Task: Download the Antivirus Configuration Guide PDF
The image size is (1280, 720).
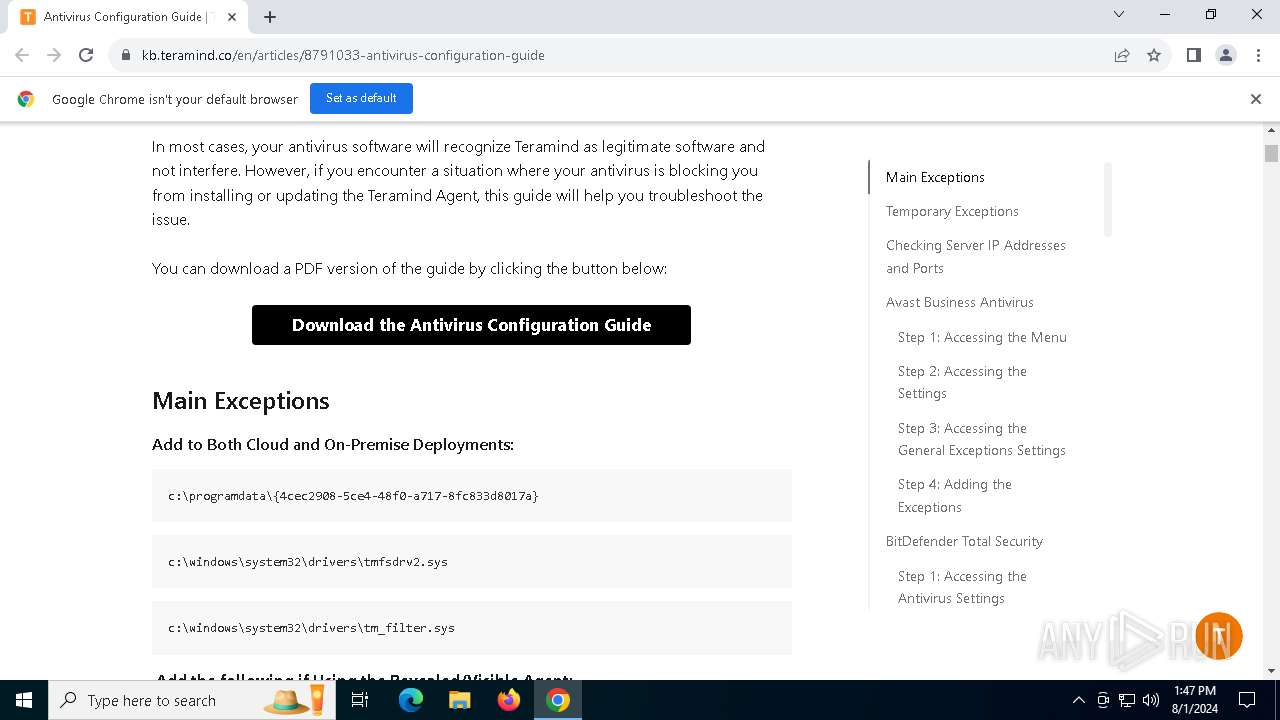Action: pyautogui.click(x=471, y=325)
